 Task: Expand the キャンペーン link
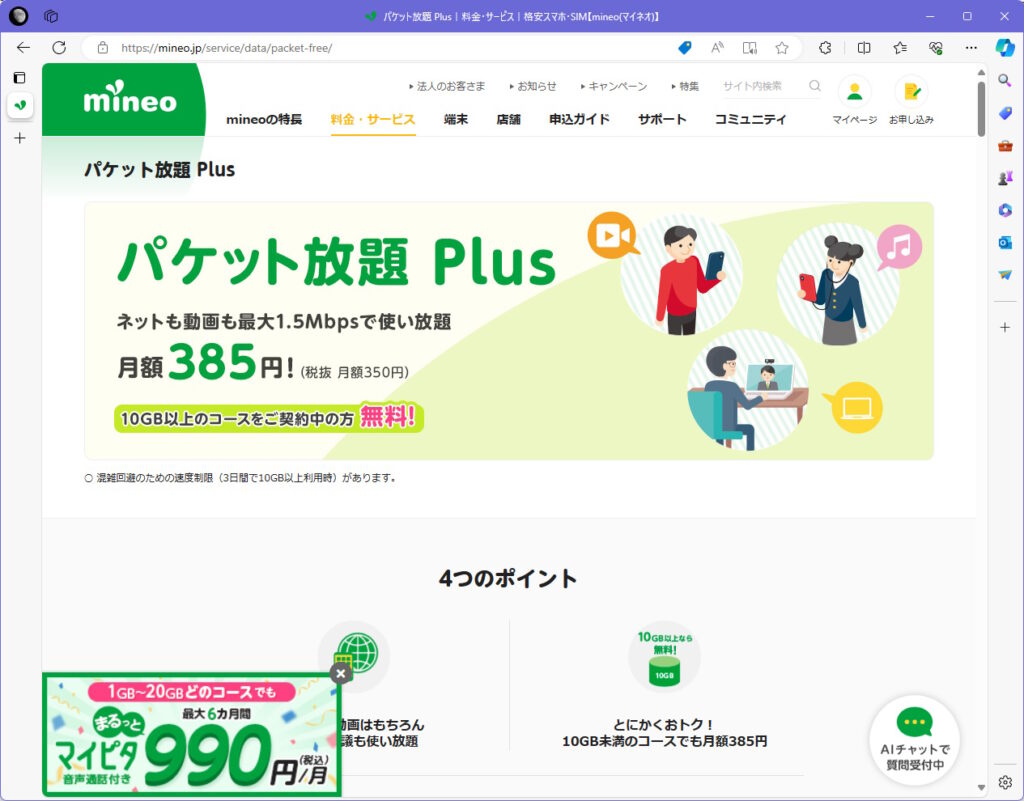tap(614, 86)
